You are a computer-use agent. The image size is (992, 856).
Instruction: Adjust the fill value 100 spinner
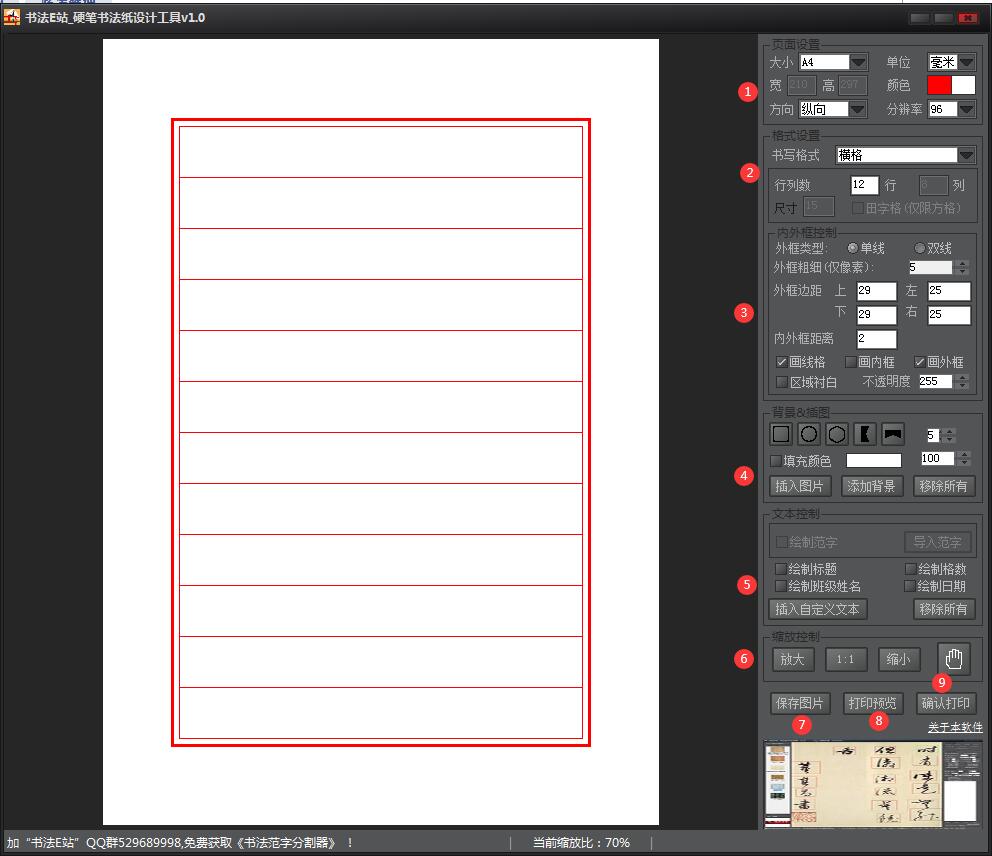pyautogui.click(x=964, y=458)
